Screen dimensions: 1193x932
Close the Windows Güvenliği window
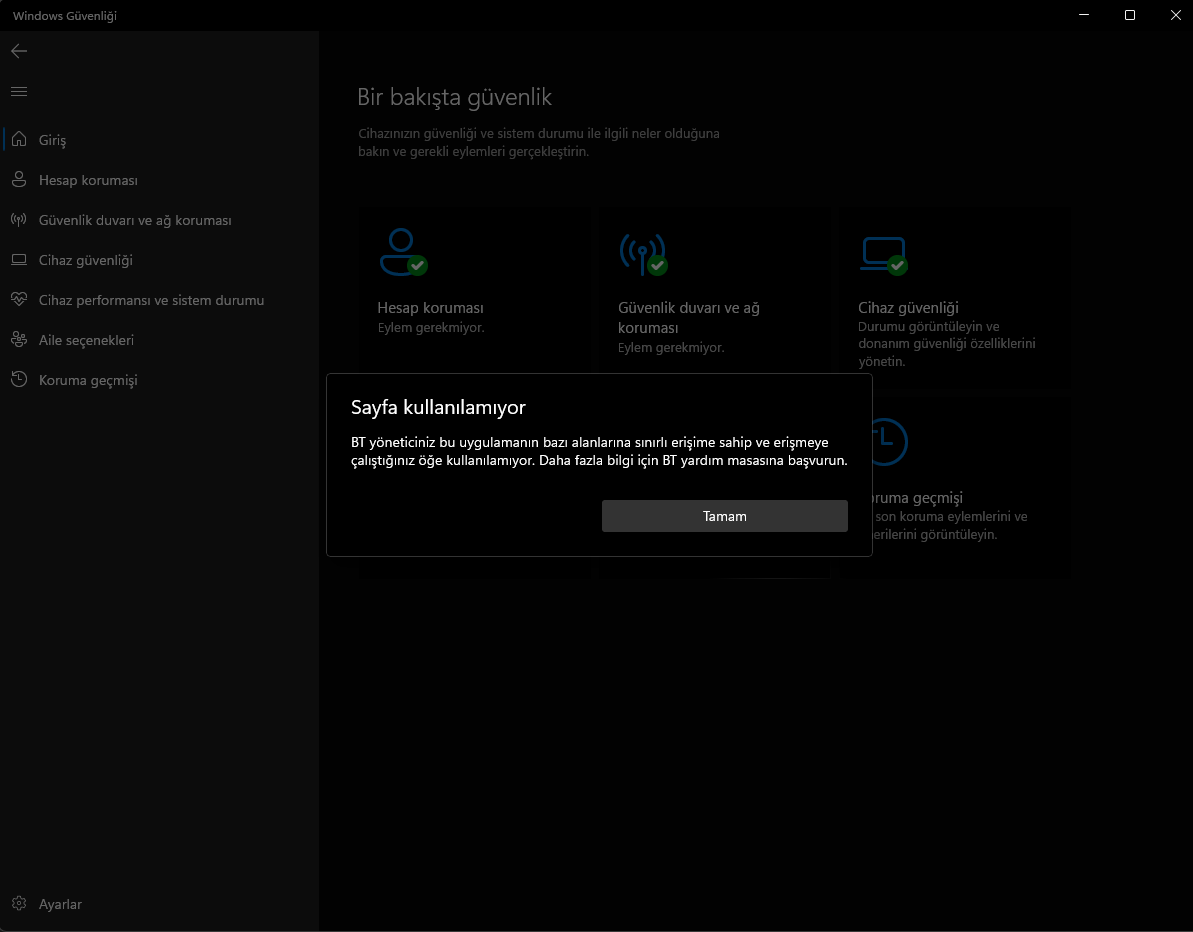[x=1175, y=15]
